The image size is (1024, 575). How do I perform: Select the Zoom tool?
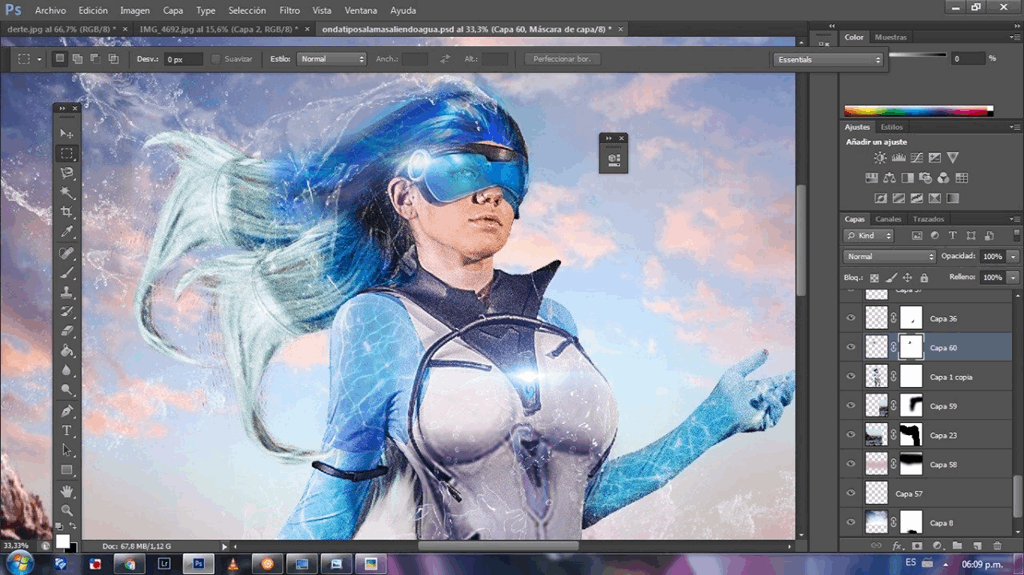(67, 510)
